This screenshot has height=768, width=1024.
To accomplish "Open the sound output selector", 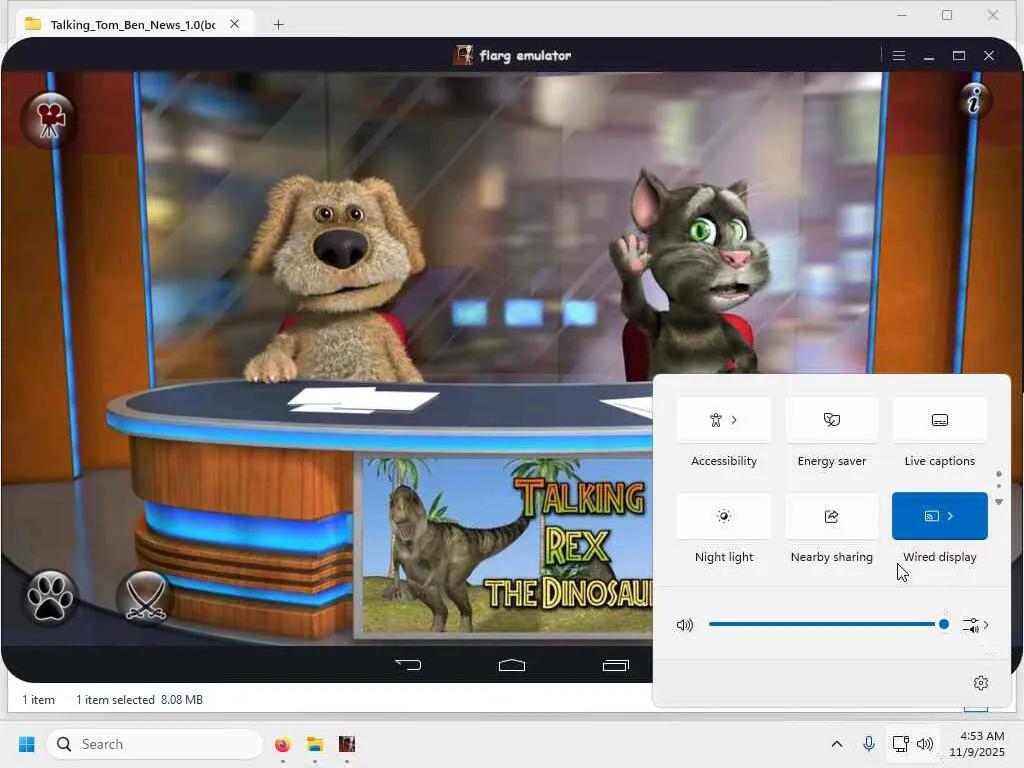I will click(976, 625).
